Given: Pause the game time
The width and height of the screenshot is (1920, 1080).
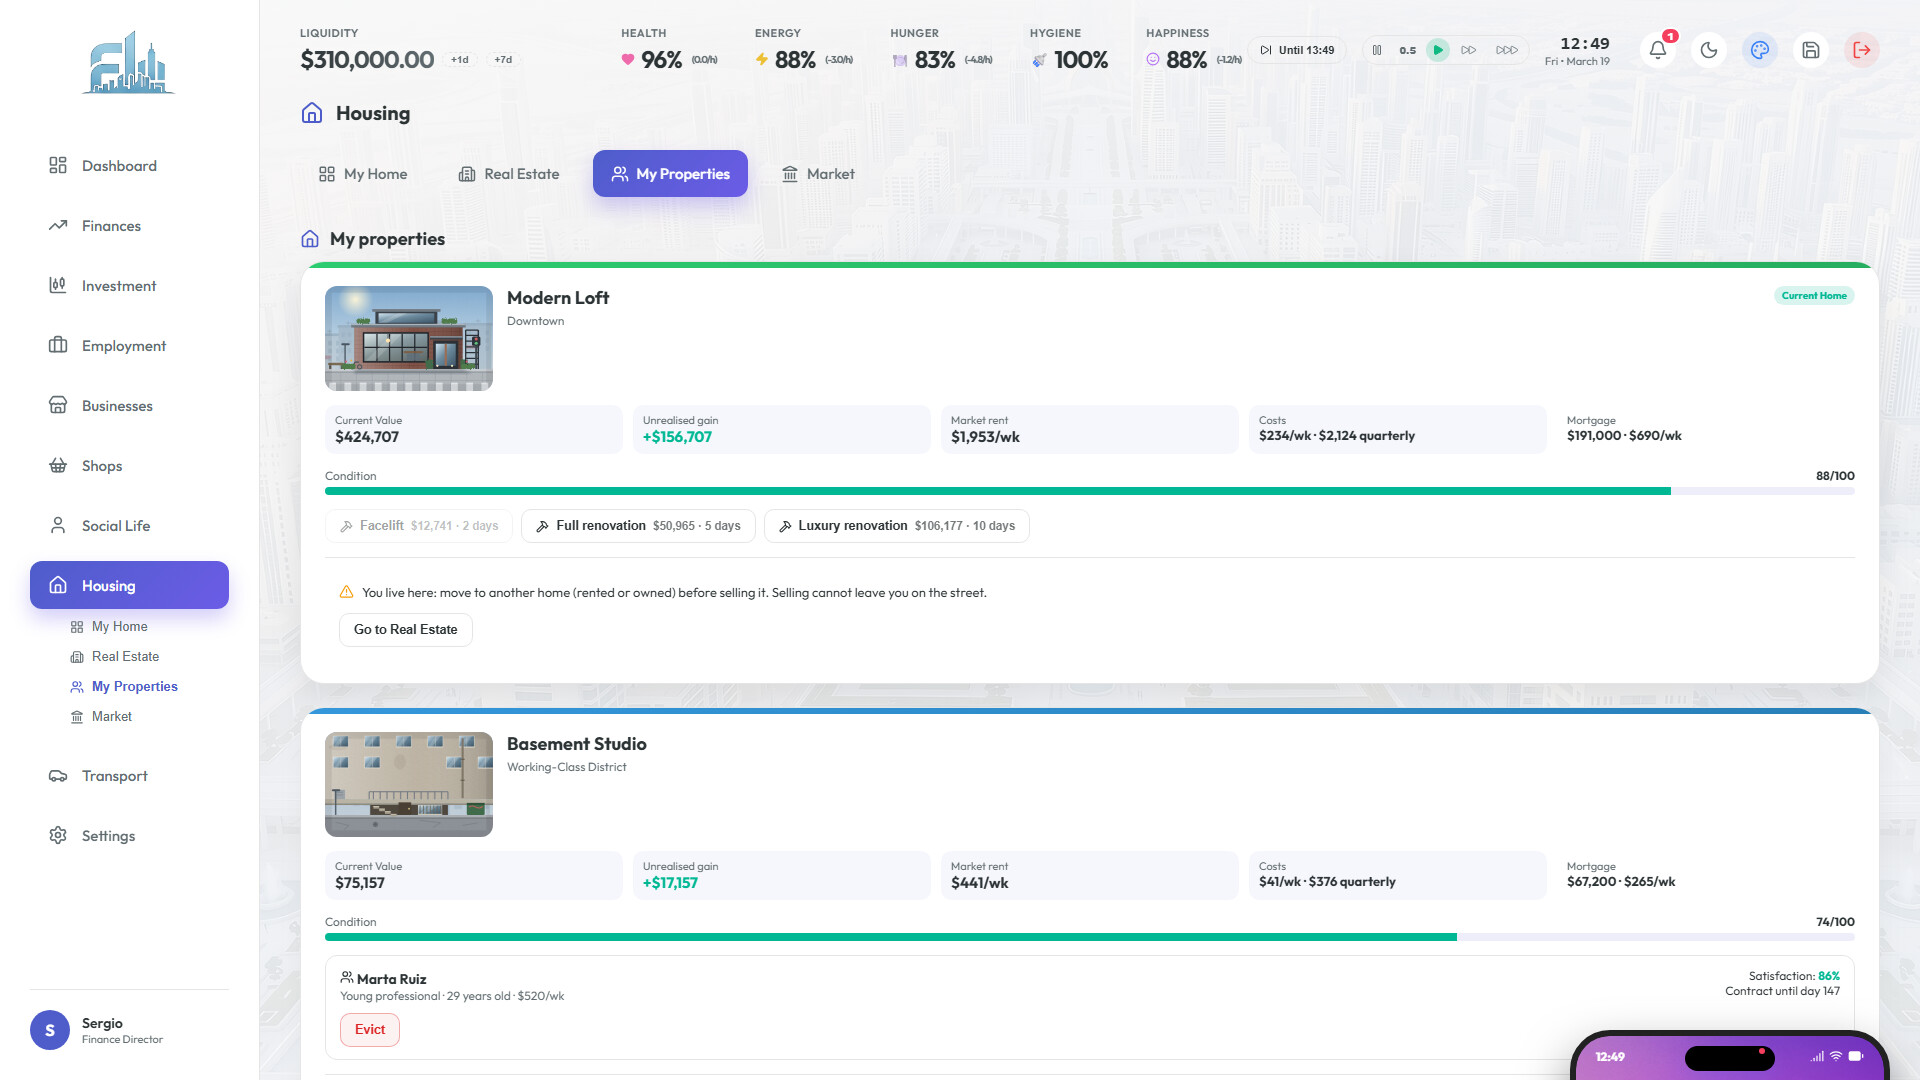Looking at the screenshot, I should coord(1377,50).
